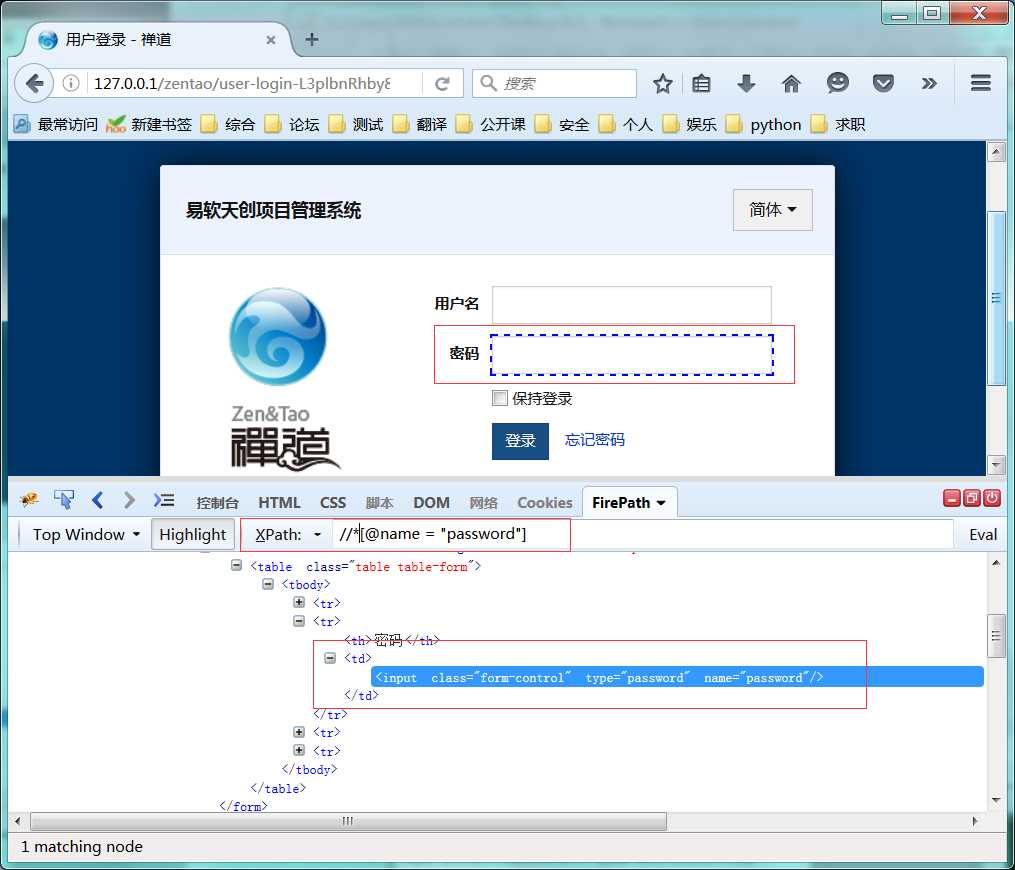The width and height of the screenshot is (1015, 870).
Task: Deactivate Firebug with the power icon
Action: (x=992, y=498)
